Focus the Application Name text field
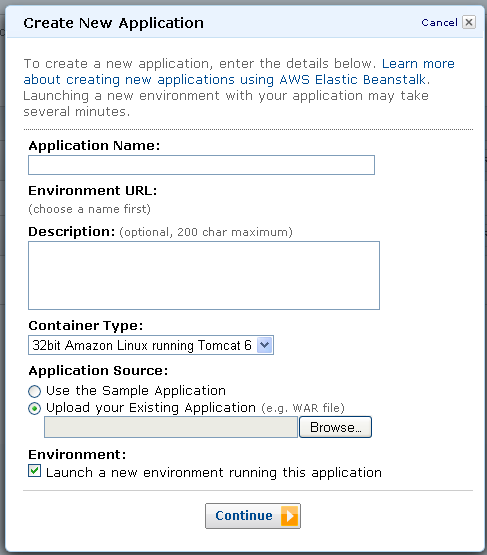This screenshot has height=555, width=487. point(201,165)
